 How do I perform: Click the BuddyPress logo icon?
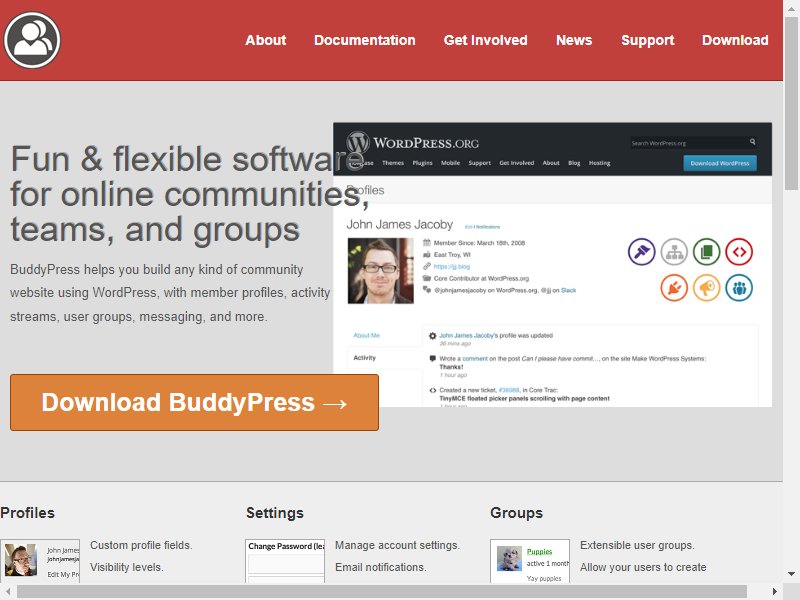pos(32,40)
